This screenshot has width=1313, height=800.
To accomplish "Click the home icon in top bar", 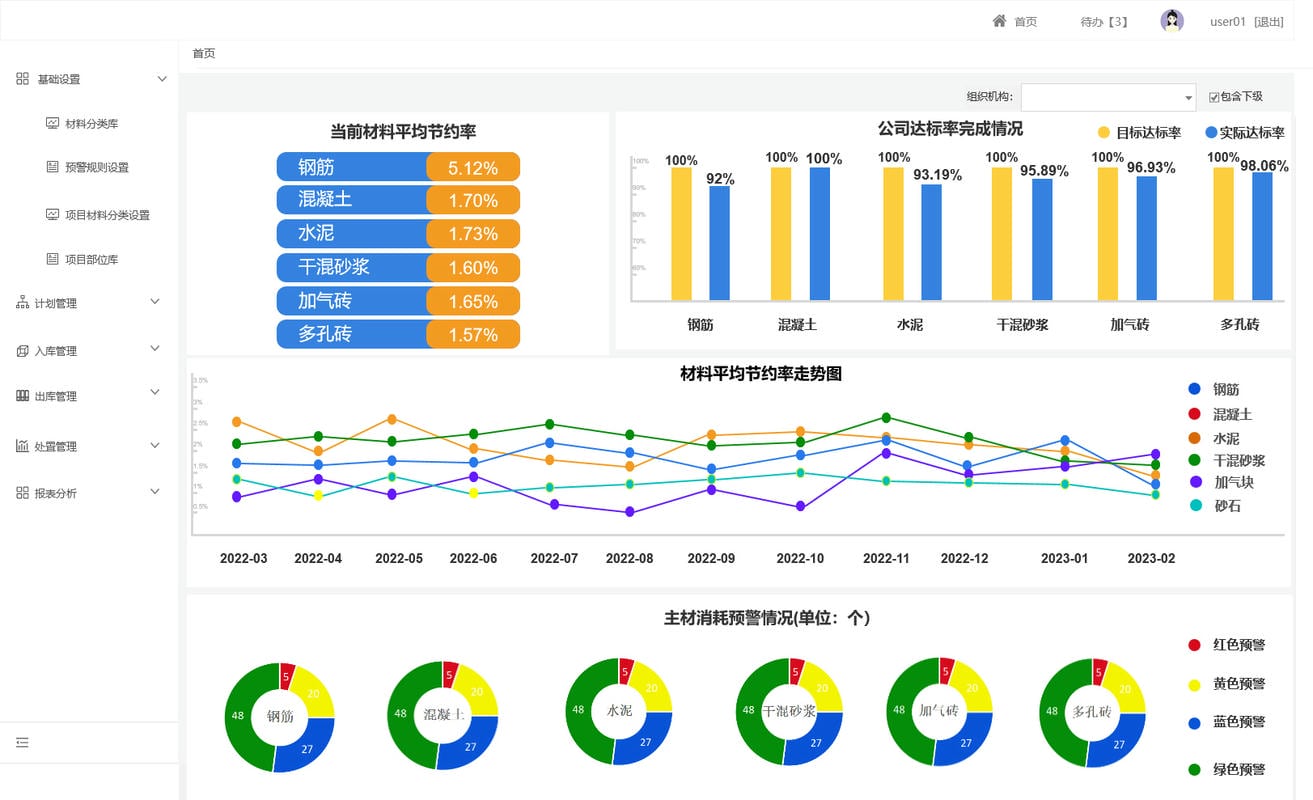I will click(x=999, y=21).
